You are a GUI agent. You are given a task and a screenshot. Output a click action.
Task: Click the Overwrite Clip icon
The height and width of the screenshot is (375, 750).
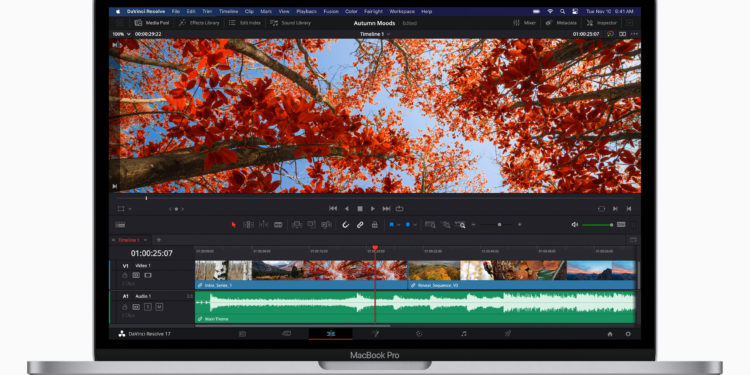(x=311, y=224)
